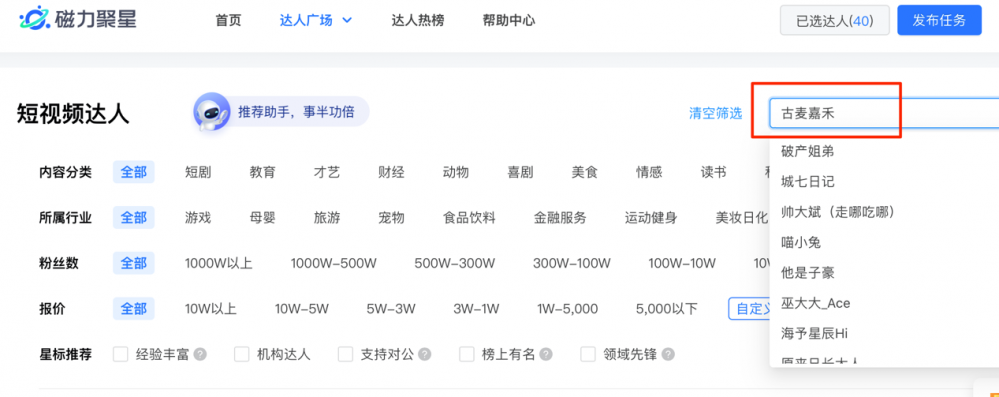The image size is (999, 397).
Task: Click help icon beside 支持对公
Action: tap(425, 354)
